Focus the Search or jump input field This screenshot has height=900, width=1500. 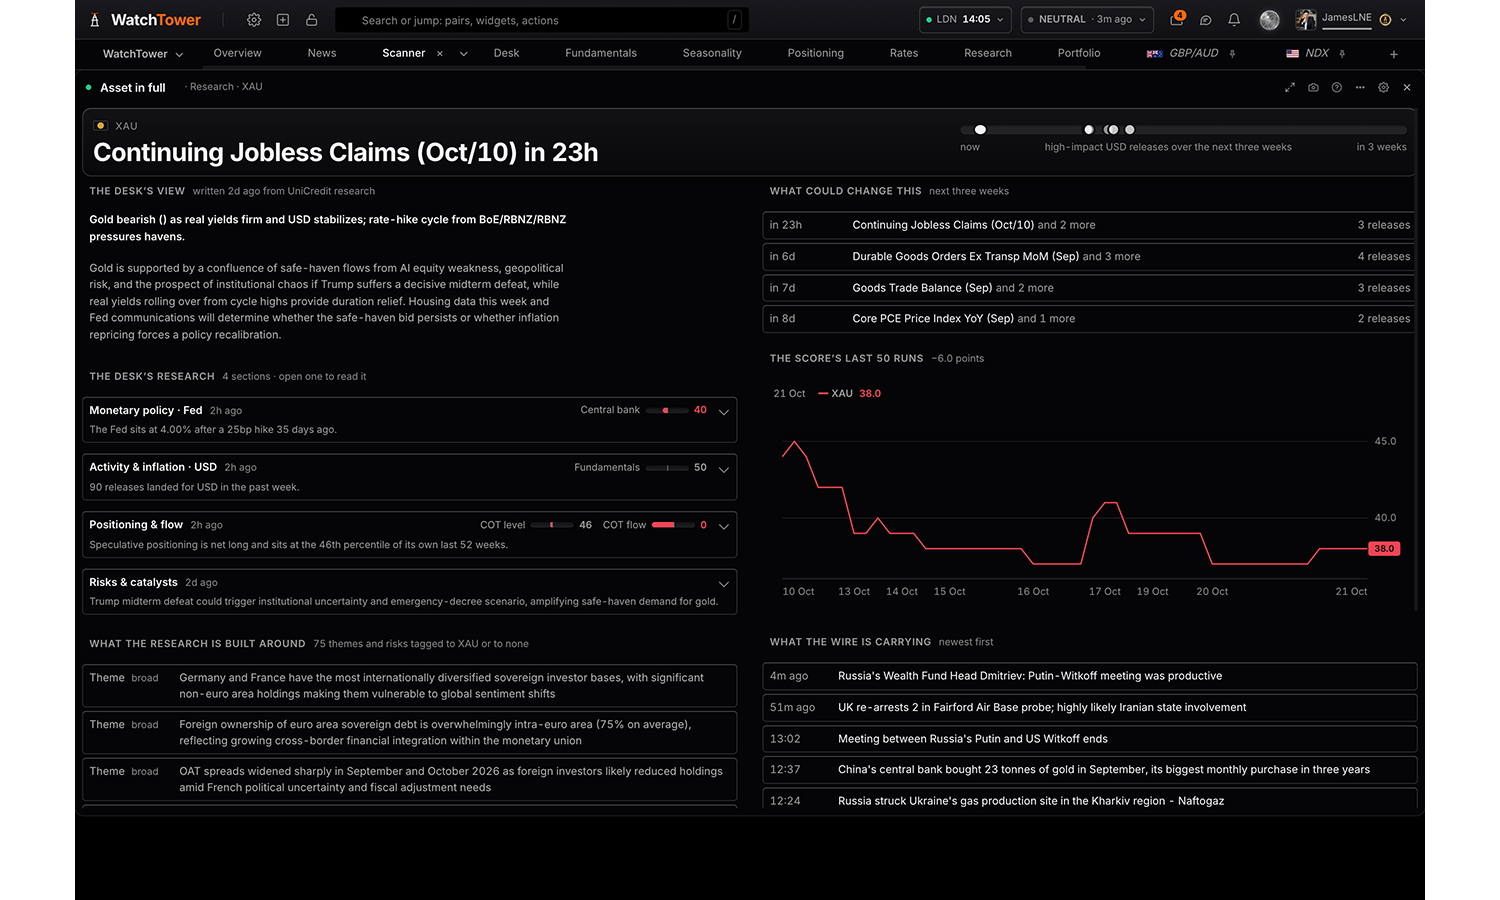tap(541, 20)
